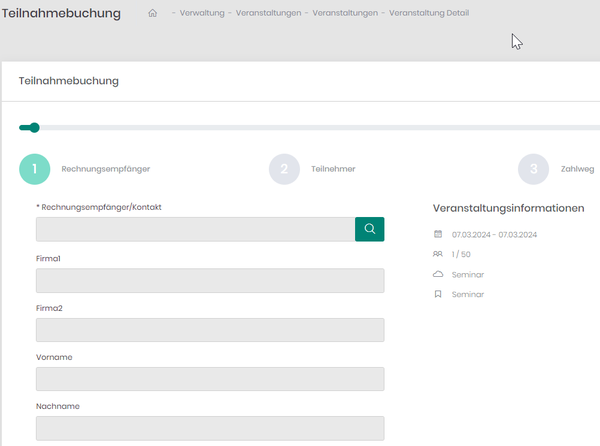
Task: Open the second Veranstaltungen breadcrumb link
Action: coord(345,13)
